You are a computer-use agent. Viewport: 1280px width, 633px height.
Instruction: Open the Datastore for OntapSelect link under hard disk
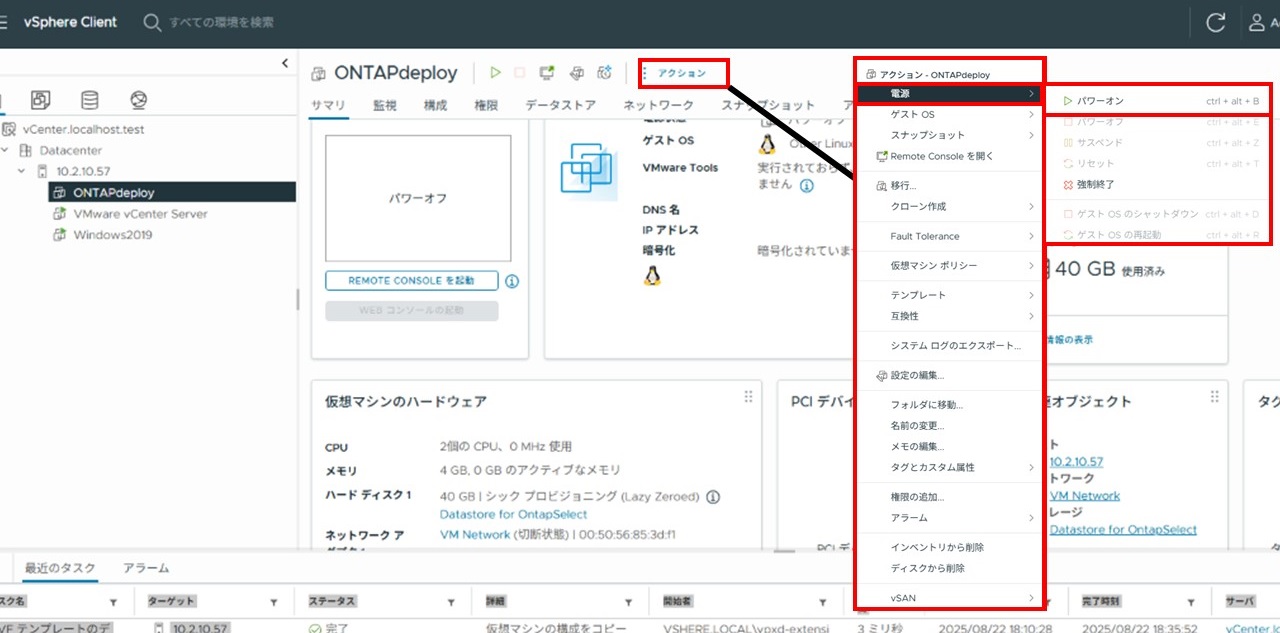click(x=513, y=514)
